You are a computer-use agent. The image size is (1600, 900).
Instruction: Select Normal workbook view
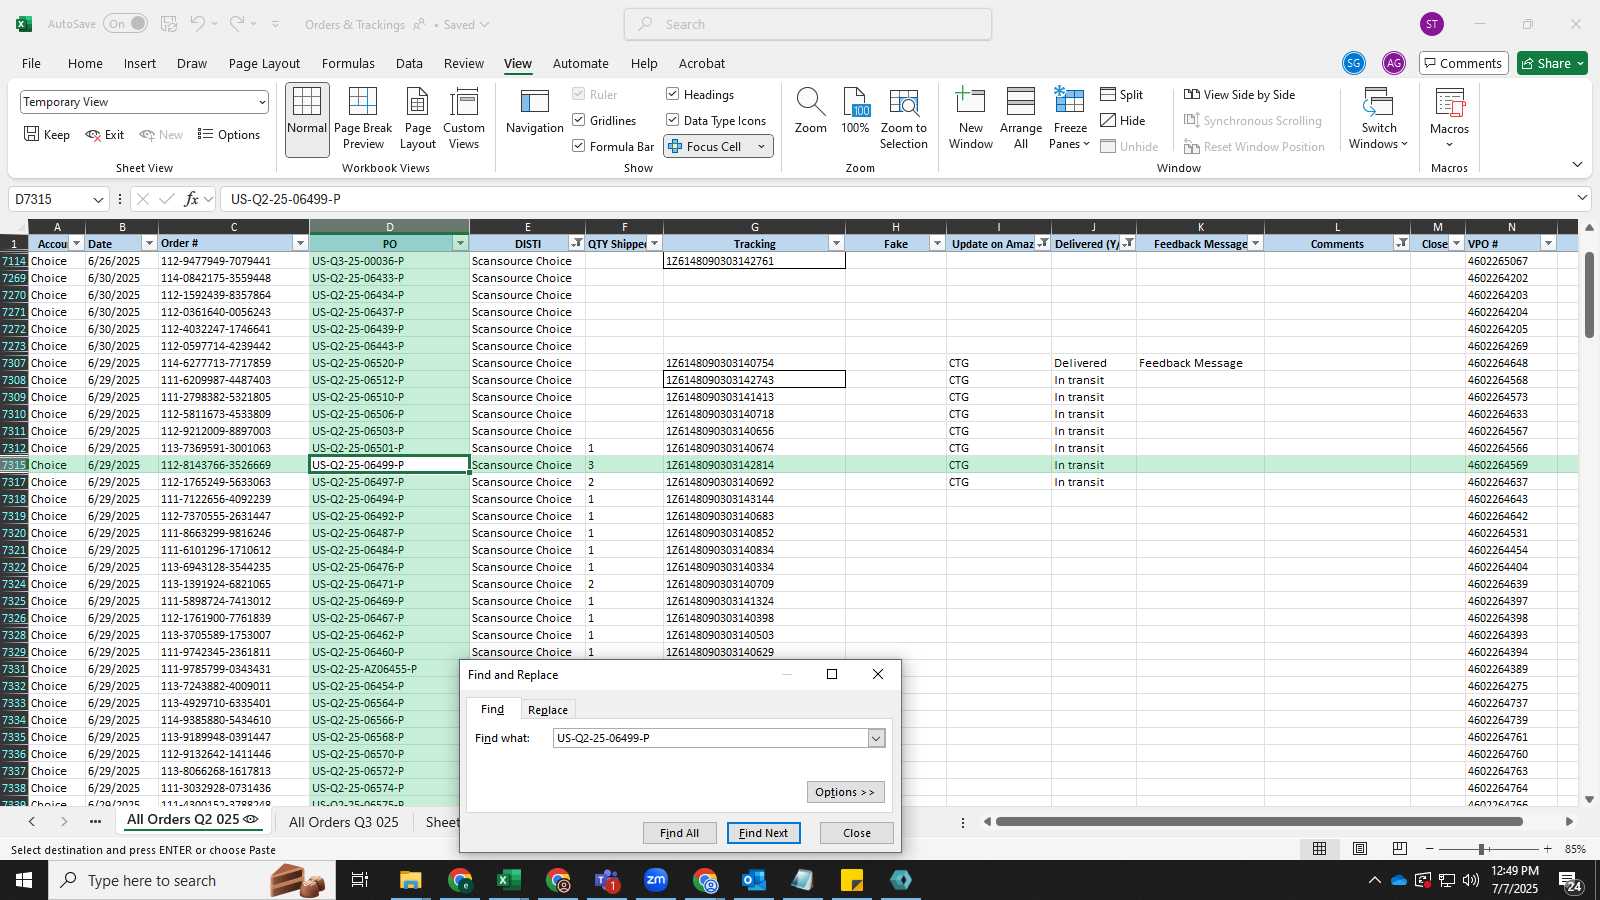pyautogui.click(x=307, y=120)
